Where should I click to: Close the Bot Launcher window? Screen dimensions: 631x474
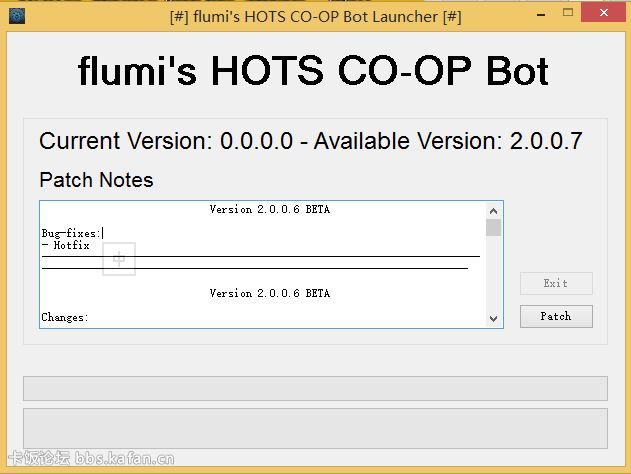coord(604,13)
